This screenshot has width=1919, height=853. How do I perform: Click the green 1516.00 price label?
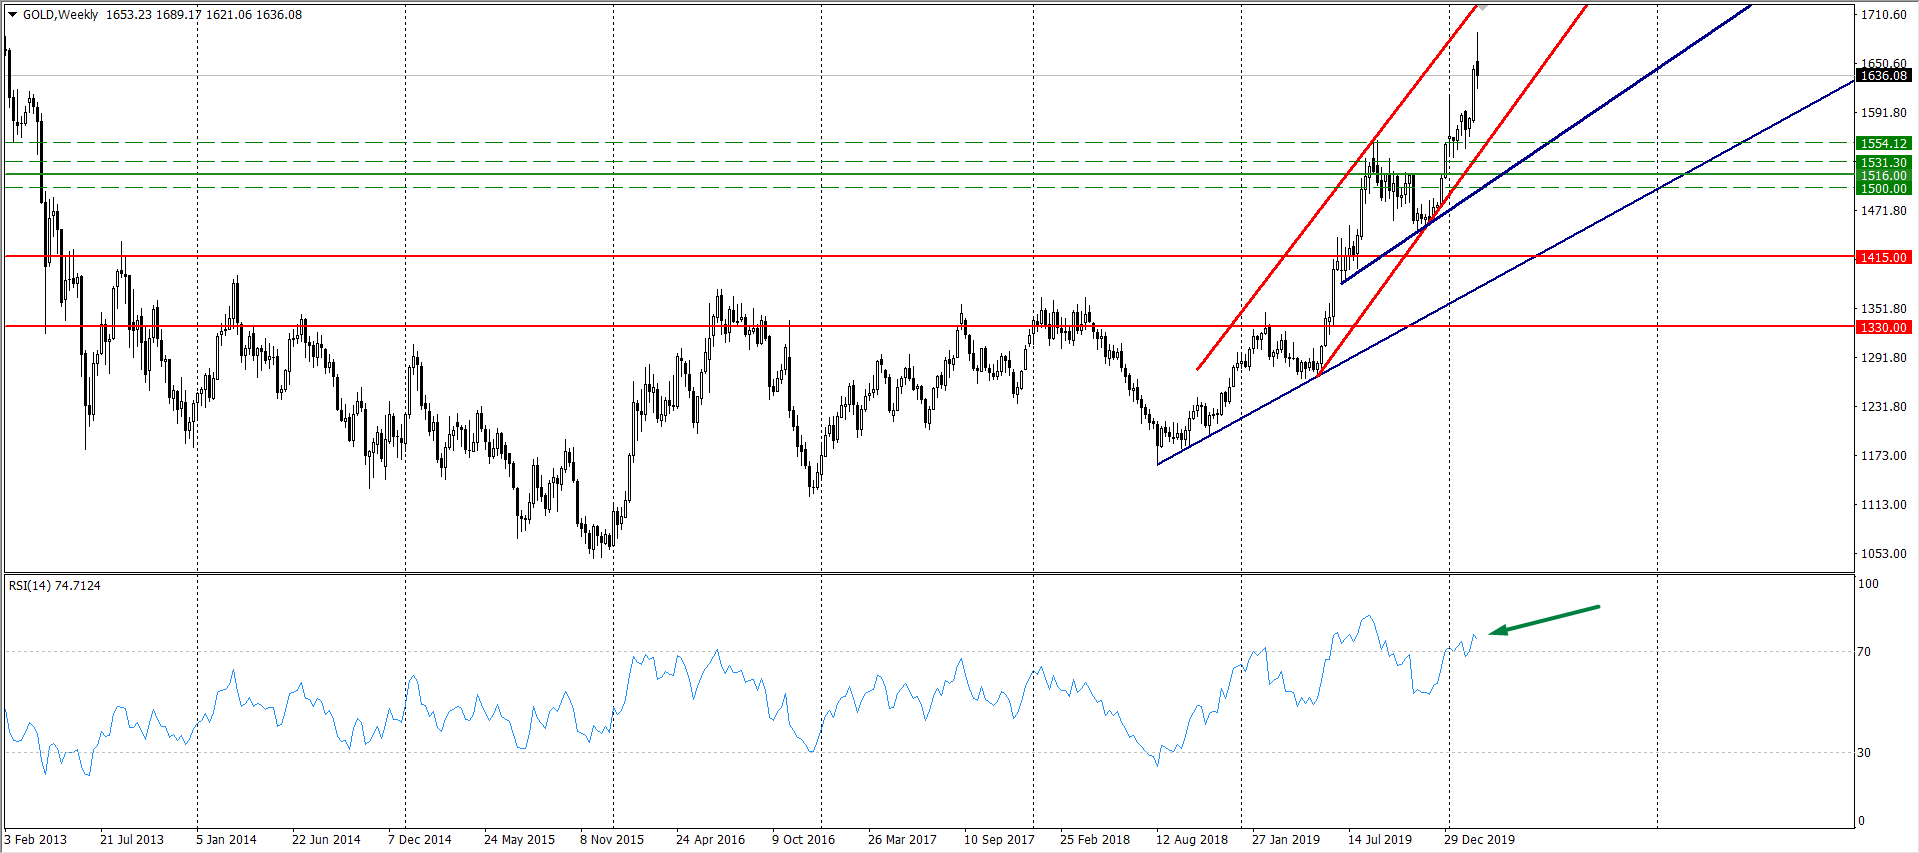pyautogui.click(x=1883, y=175)
